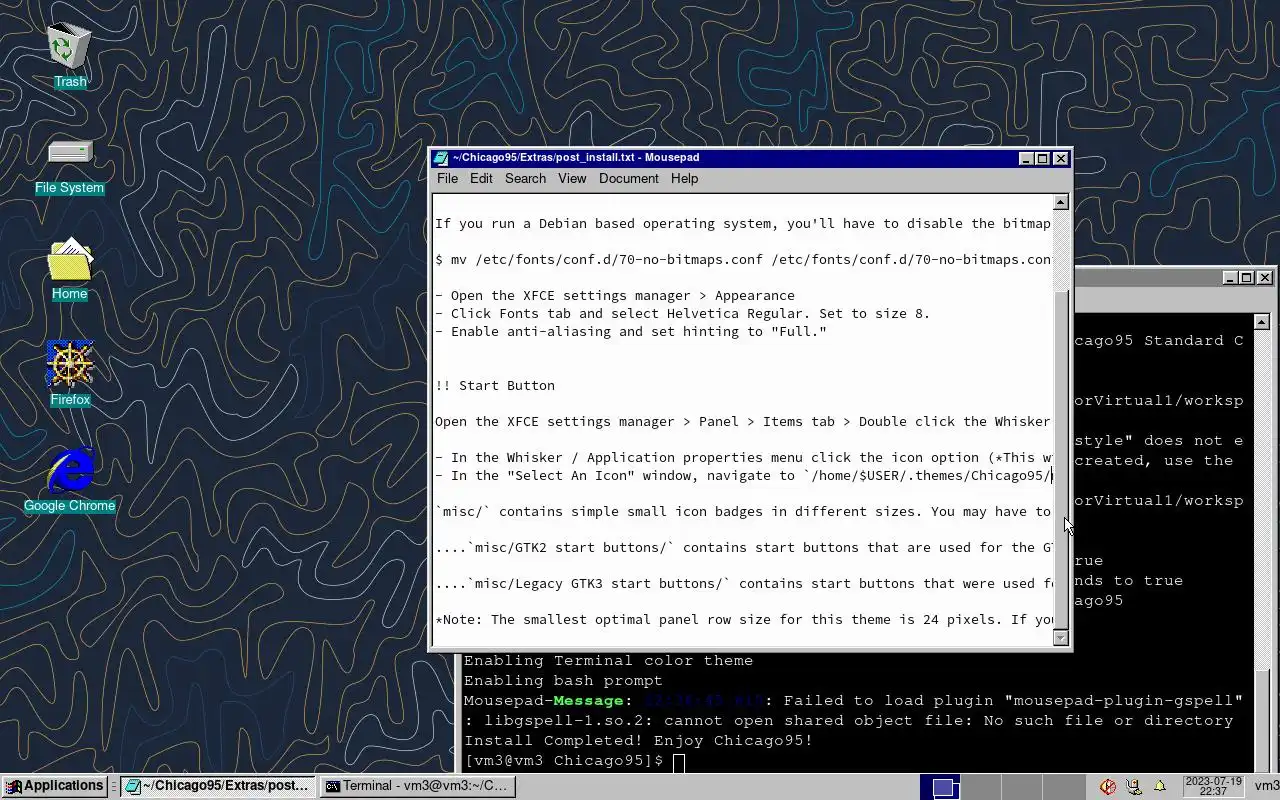Switch to the second workspace in pager
The height and width of the screenshot is (800, 1280).
(980, 787)
